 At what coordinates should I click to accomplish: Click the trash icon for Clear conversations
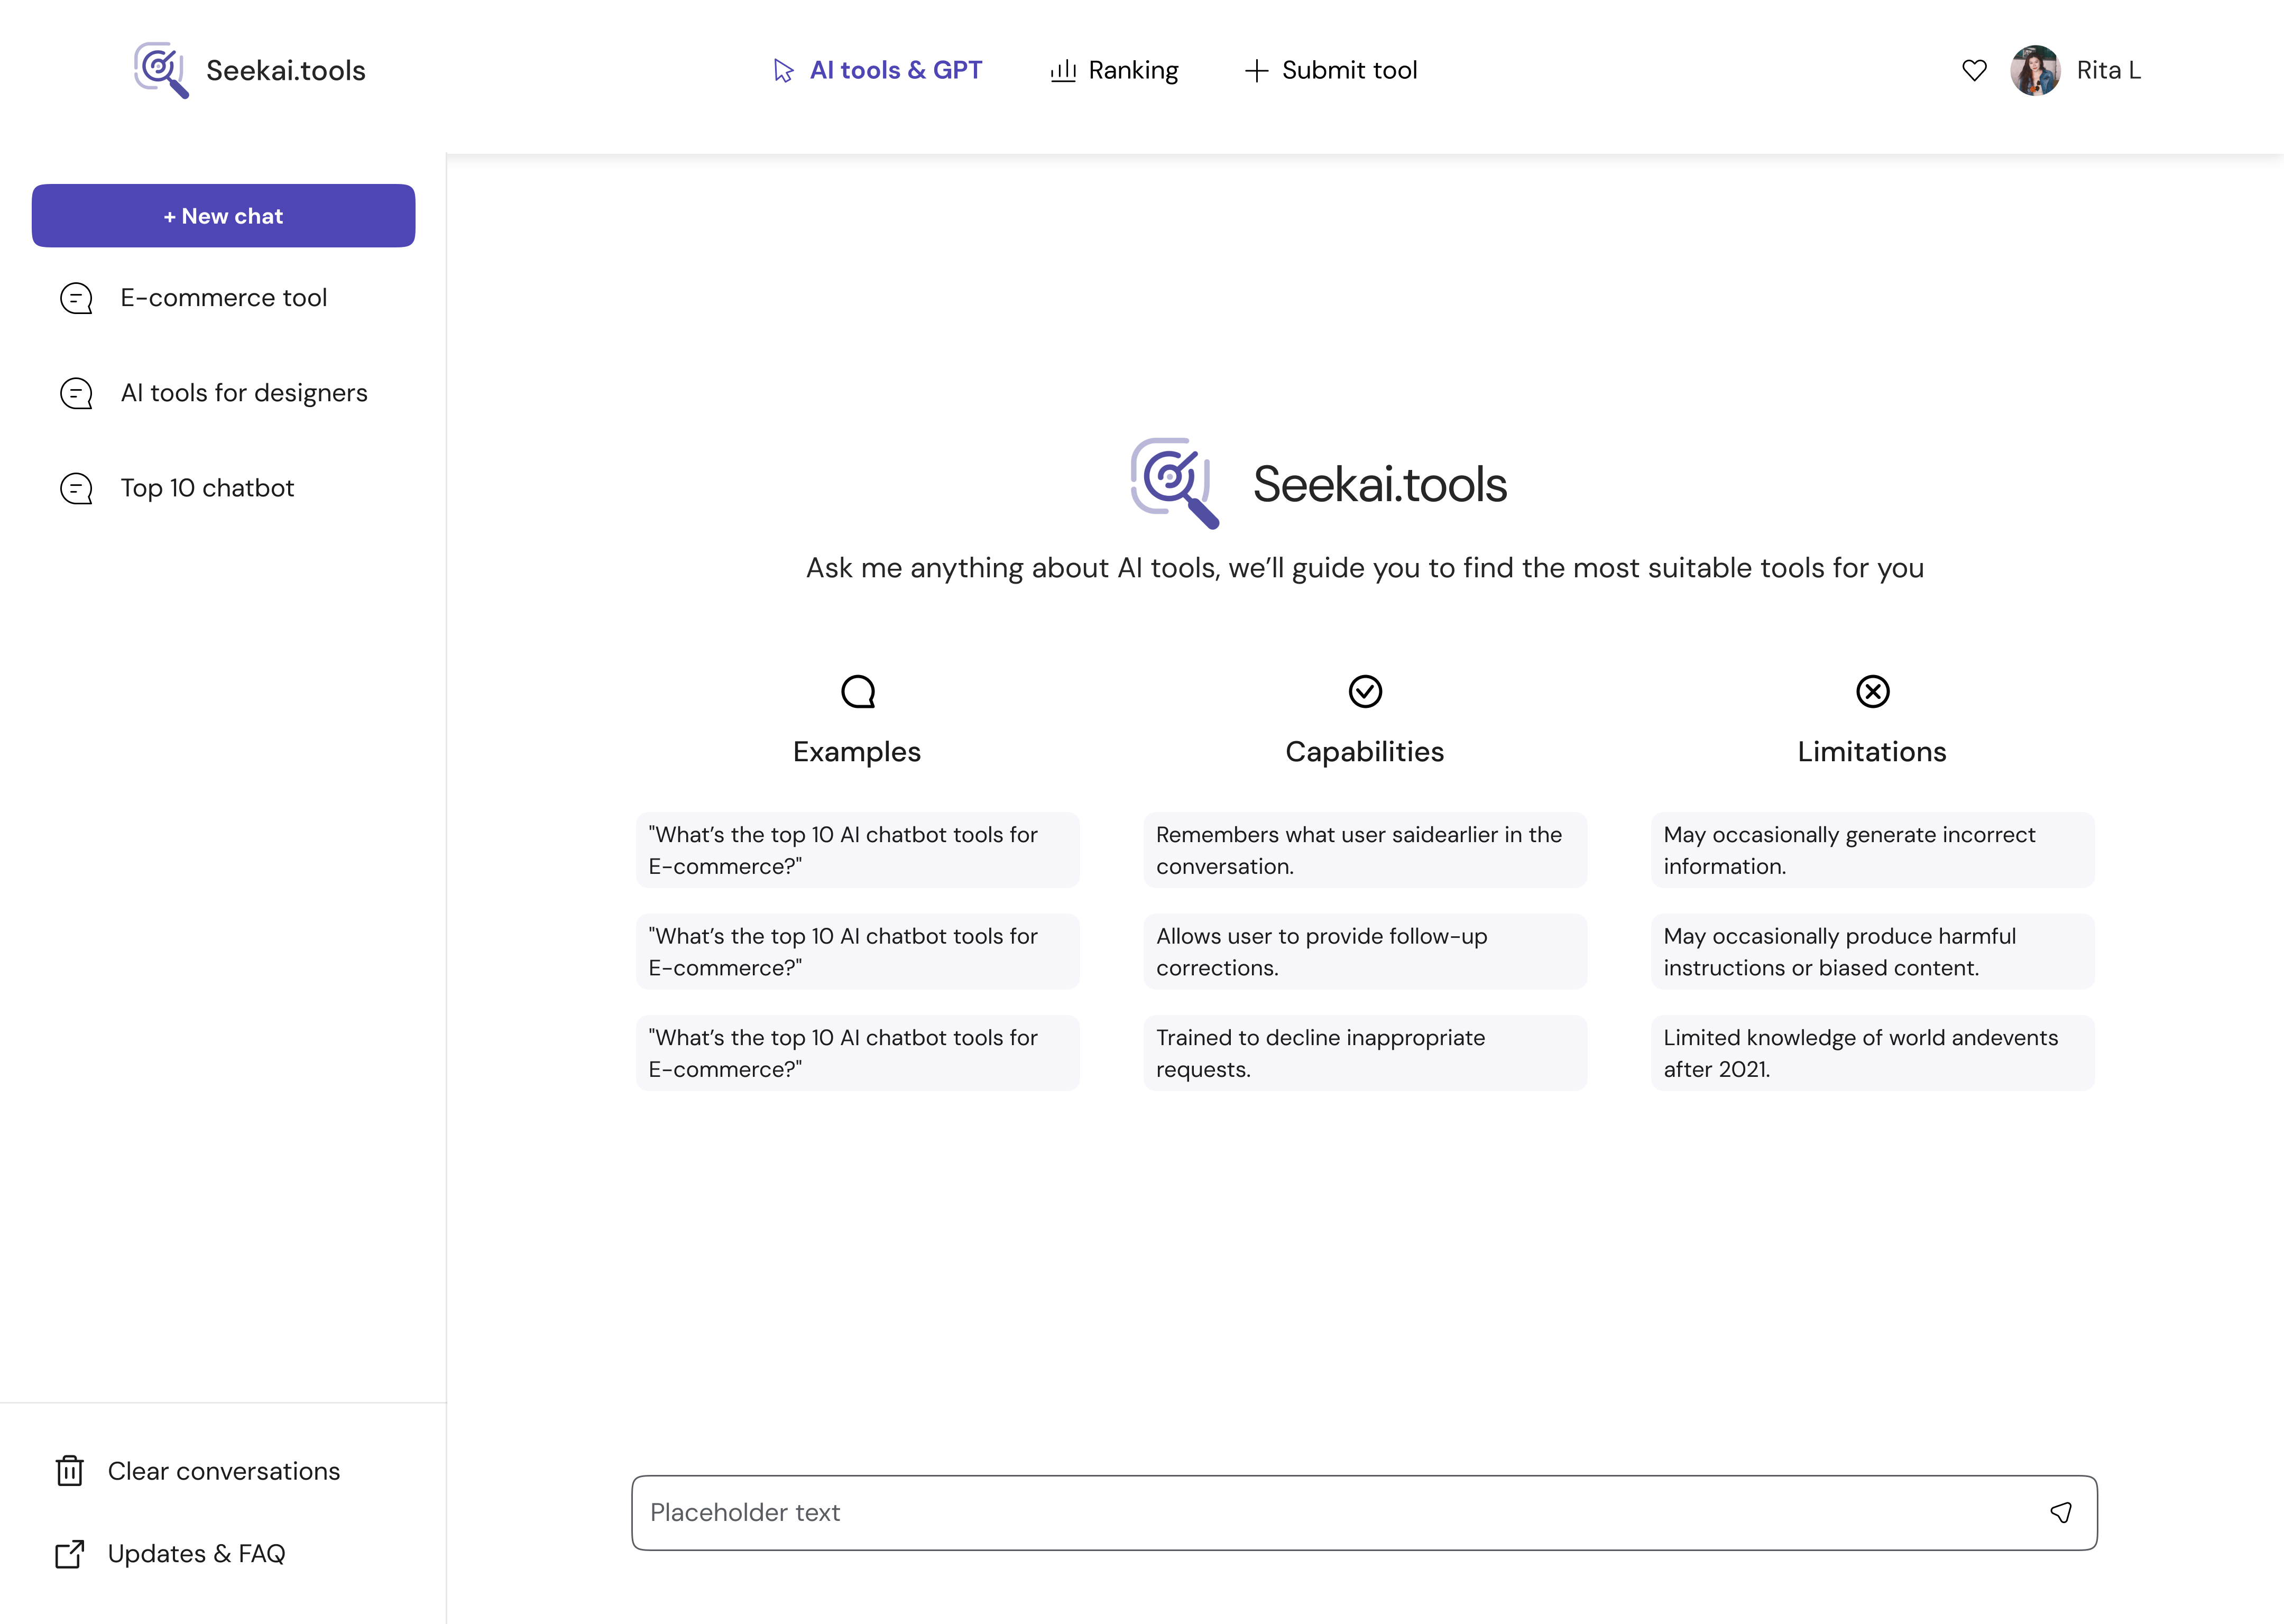[x=70, y=1471]
